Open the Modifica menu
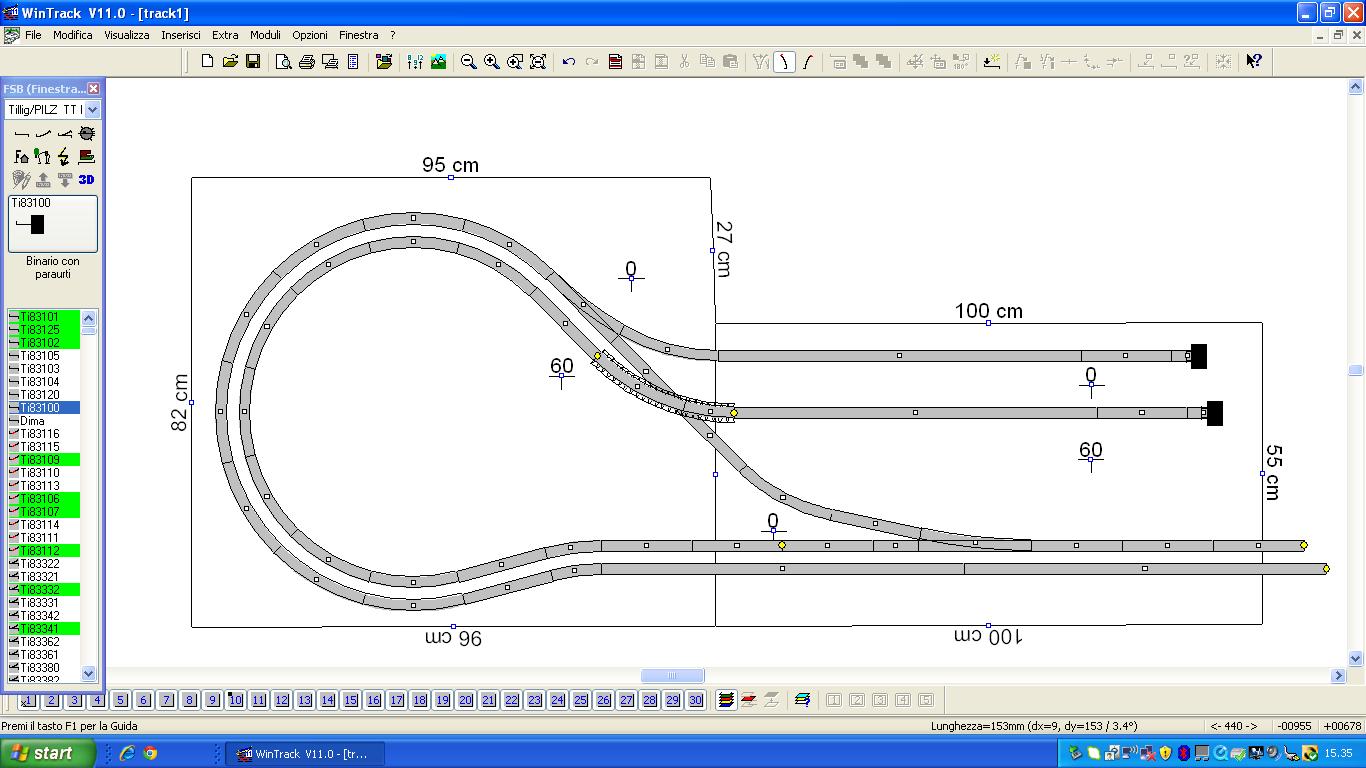Image resolution: width=1366 pixels, height=768 pixels. click(x=73, y=35)
